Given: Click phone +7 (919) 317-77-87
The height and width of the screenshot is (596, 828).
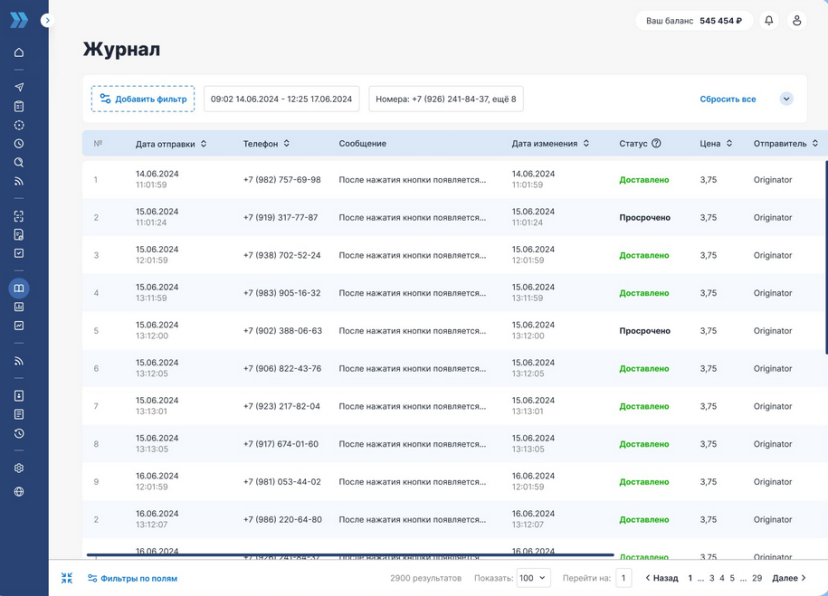Looking at the screenshot, I should pos(280,217).
